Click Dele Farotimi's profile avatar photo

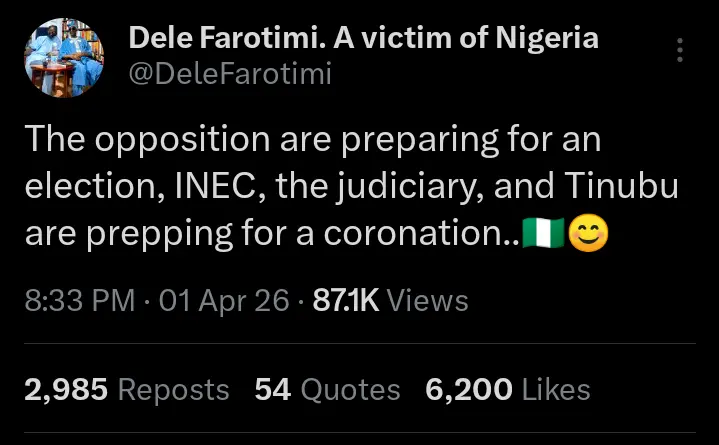click(59, 58)
